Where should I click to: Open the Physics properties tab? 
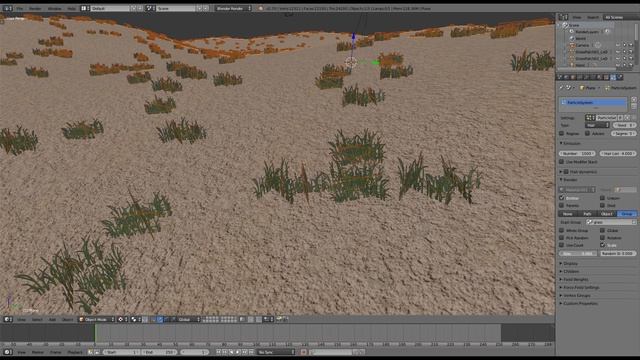tap(620, 77)
